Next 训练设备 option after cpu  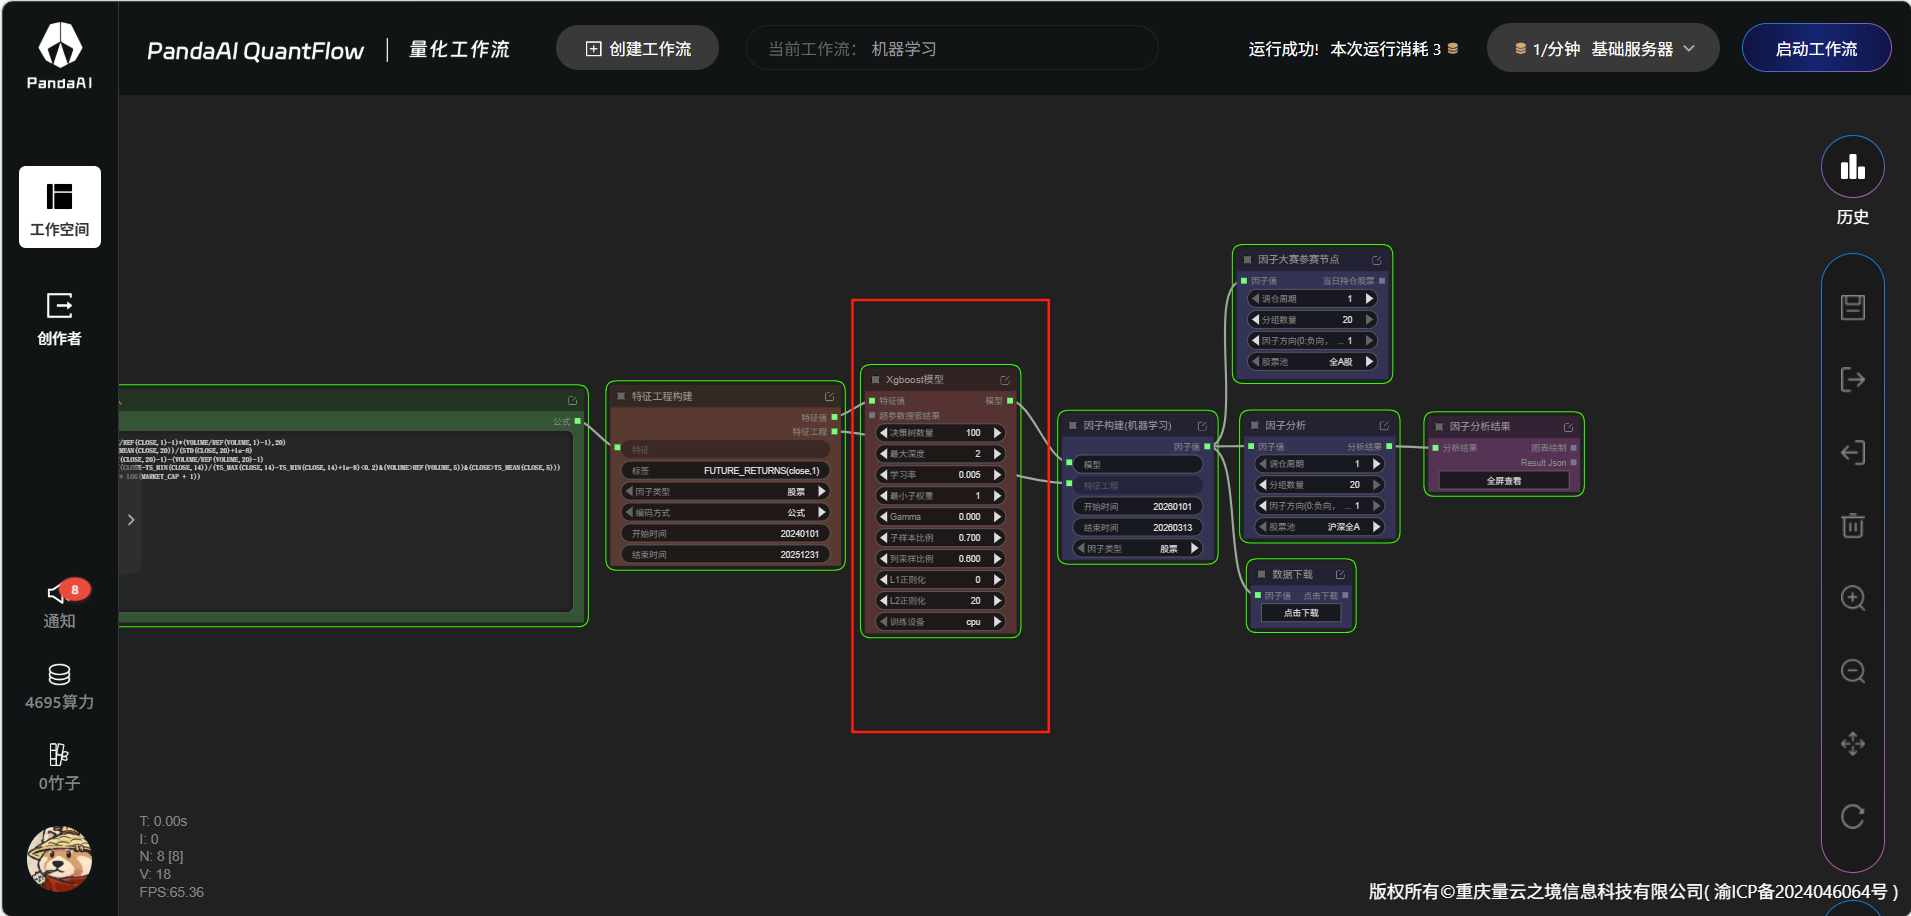pos(997,622)
